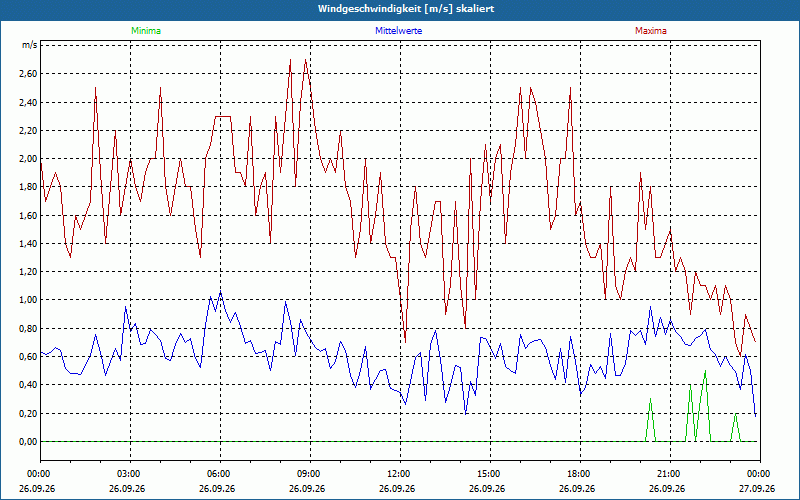The height and width of the screenshot is (500, 800).
Task: Click the chart title 'Windgeschwindigkeit [m/s] skaliert'
Action: 406,9
